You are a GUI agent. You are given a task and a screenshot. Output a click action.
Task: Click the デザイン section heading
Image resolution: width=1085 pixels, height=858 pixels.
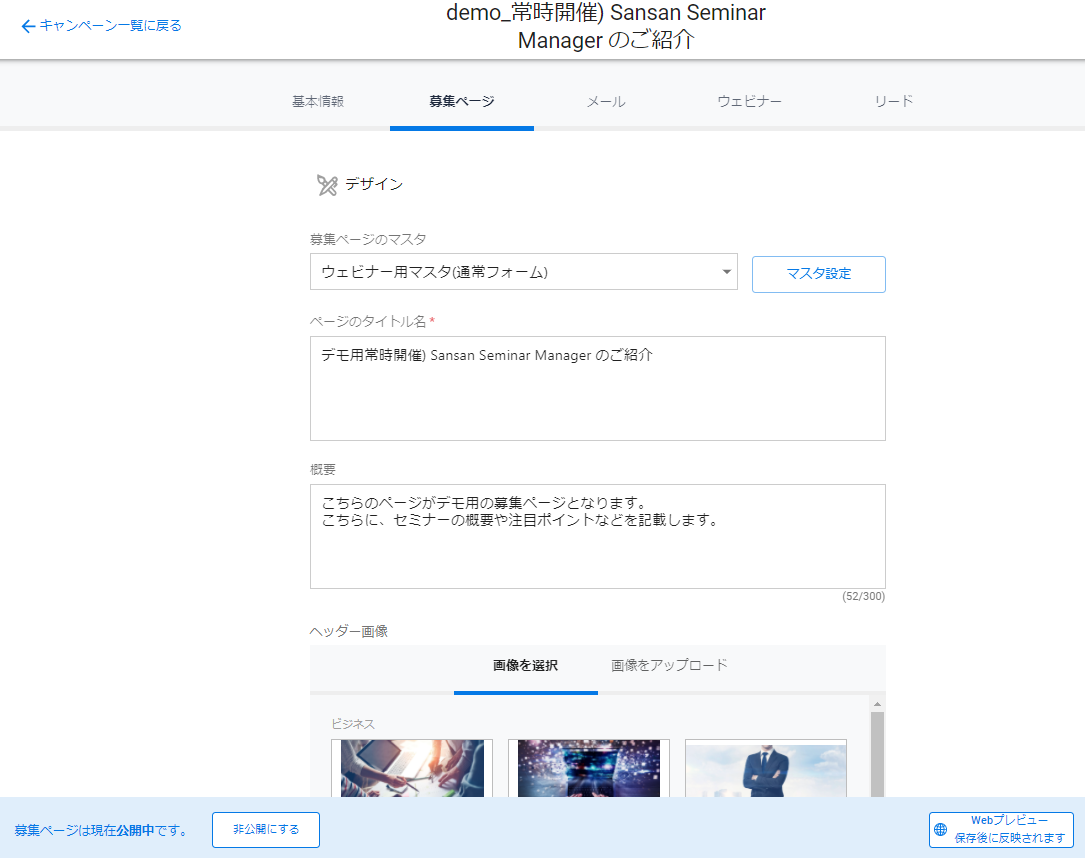click(x=374, y=184)
